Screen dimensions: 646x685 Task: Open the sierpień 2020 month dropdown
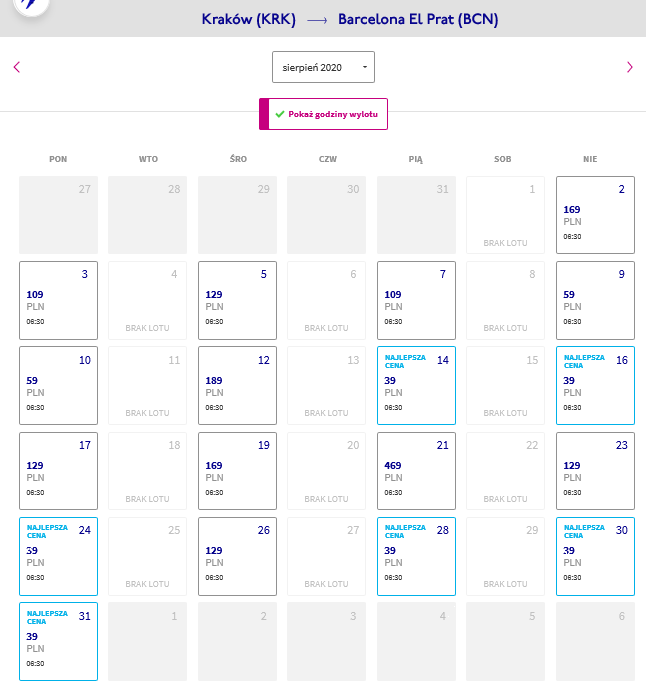point(323,67)
